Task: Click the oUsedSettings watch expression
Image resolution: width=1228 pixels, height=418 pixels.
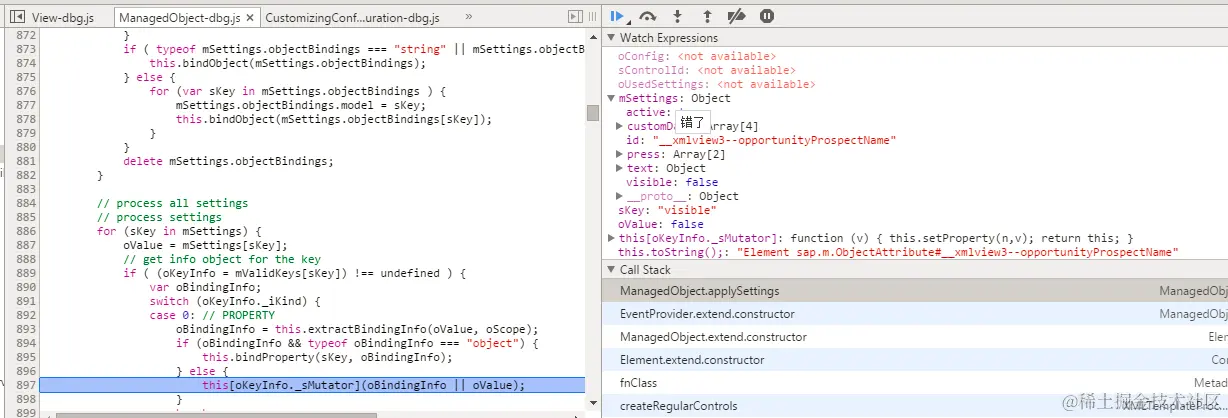Action: click(x=717, y=84)
